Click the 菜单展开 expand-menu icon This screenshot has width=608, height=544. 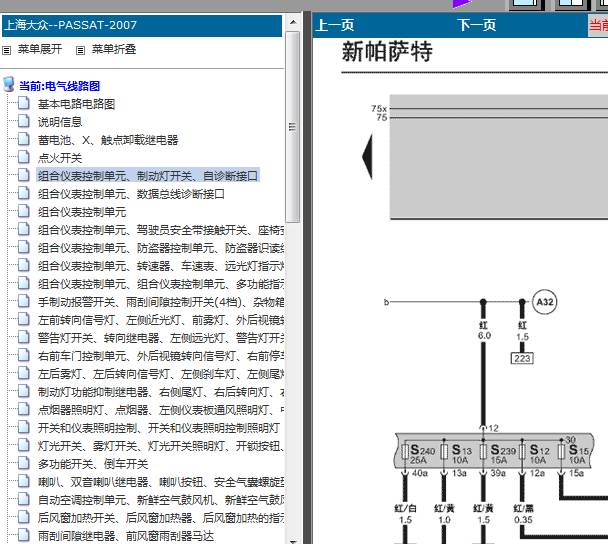7,50
